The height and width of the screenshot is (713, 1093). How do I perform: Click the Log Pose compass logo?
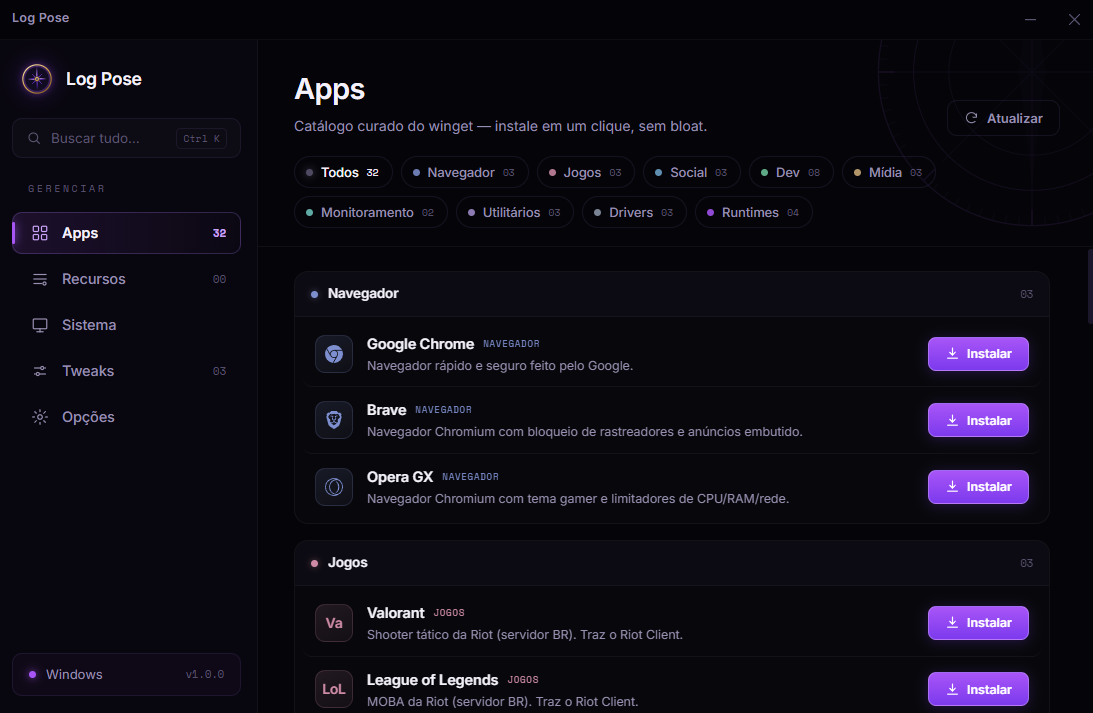[37, 79]
